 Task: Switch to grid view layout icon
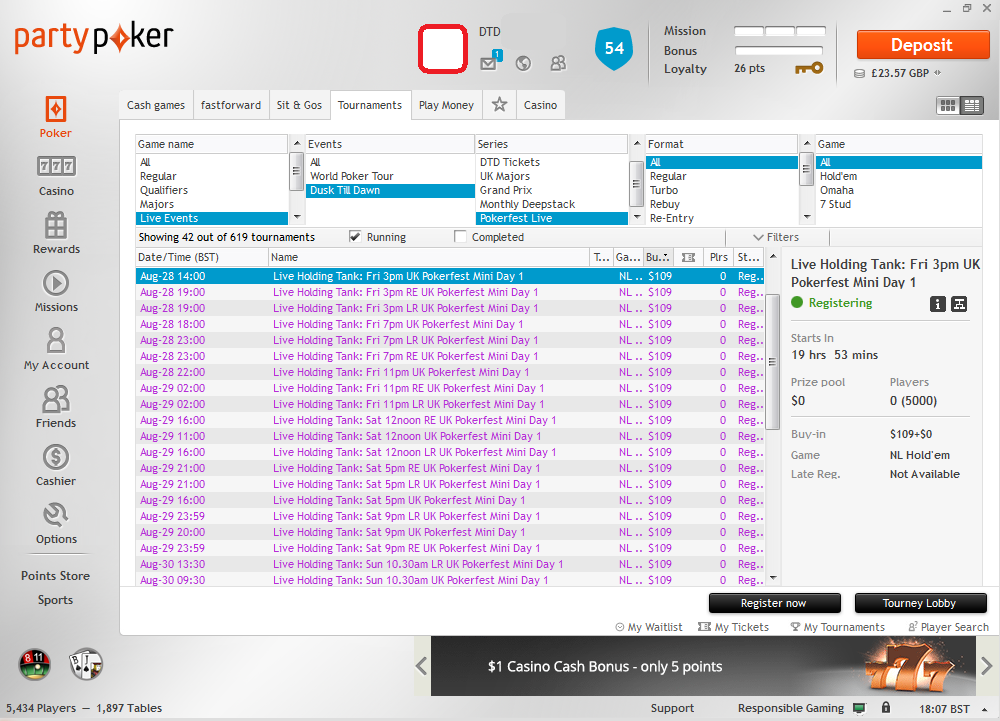pyautogui.click(x=948, y=106)
